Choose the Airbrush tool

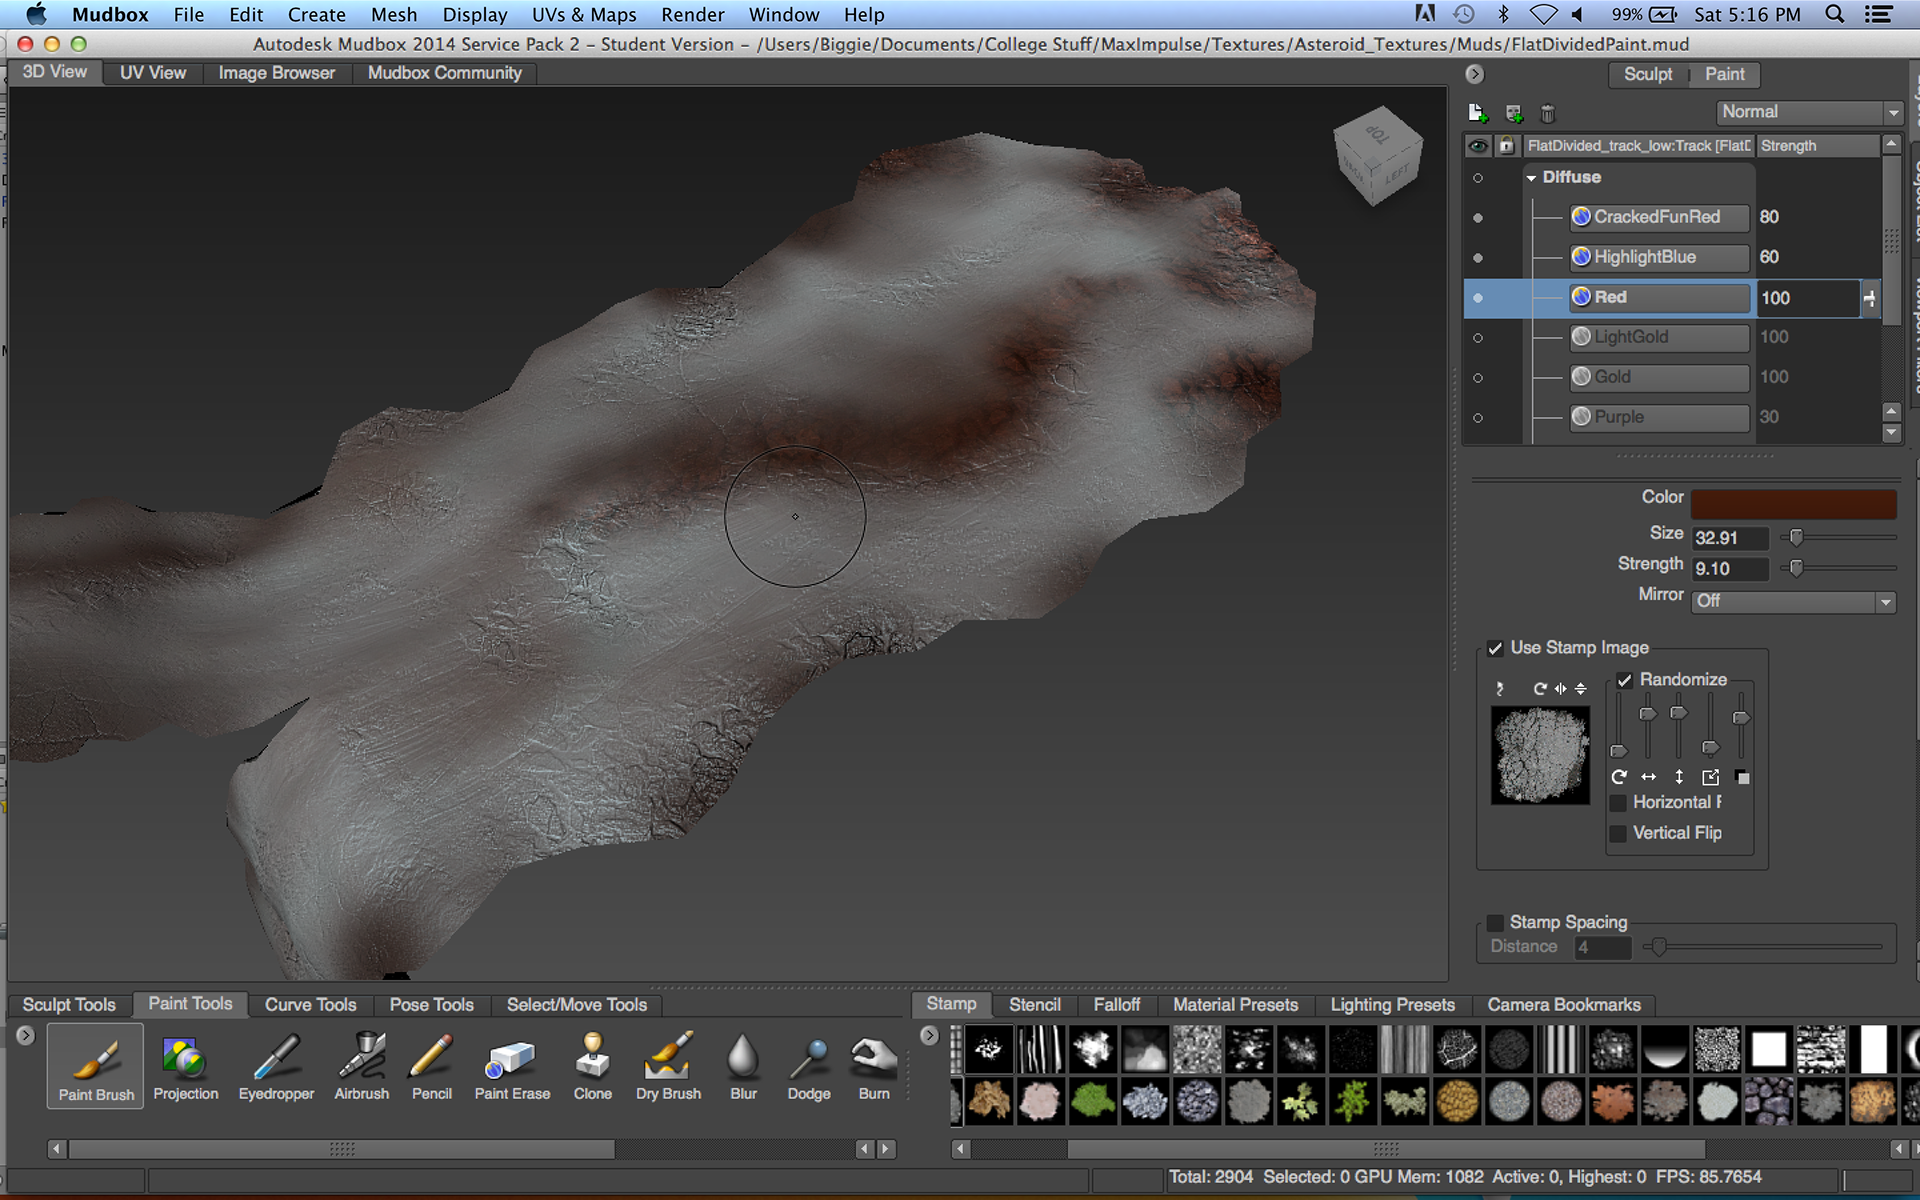point(362,1066)
